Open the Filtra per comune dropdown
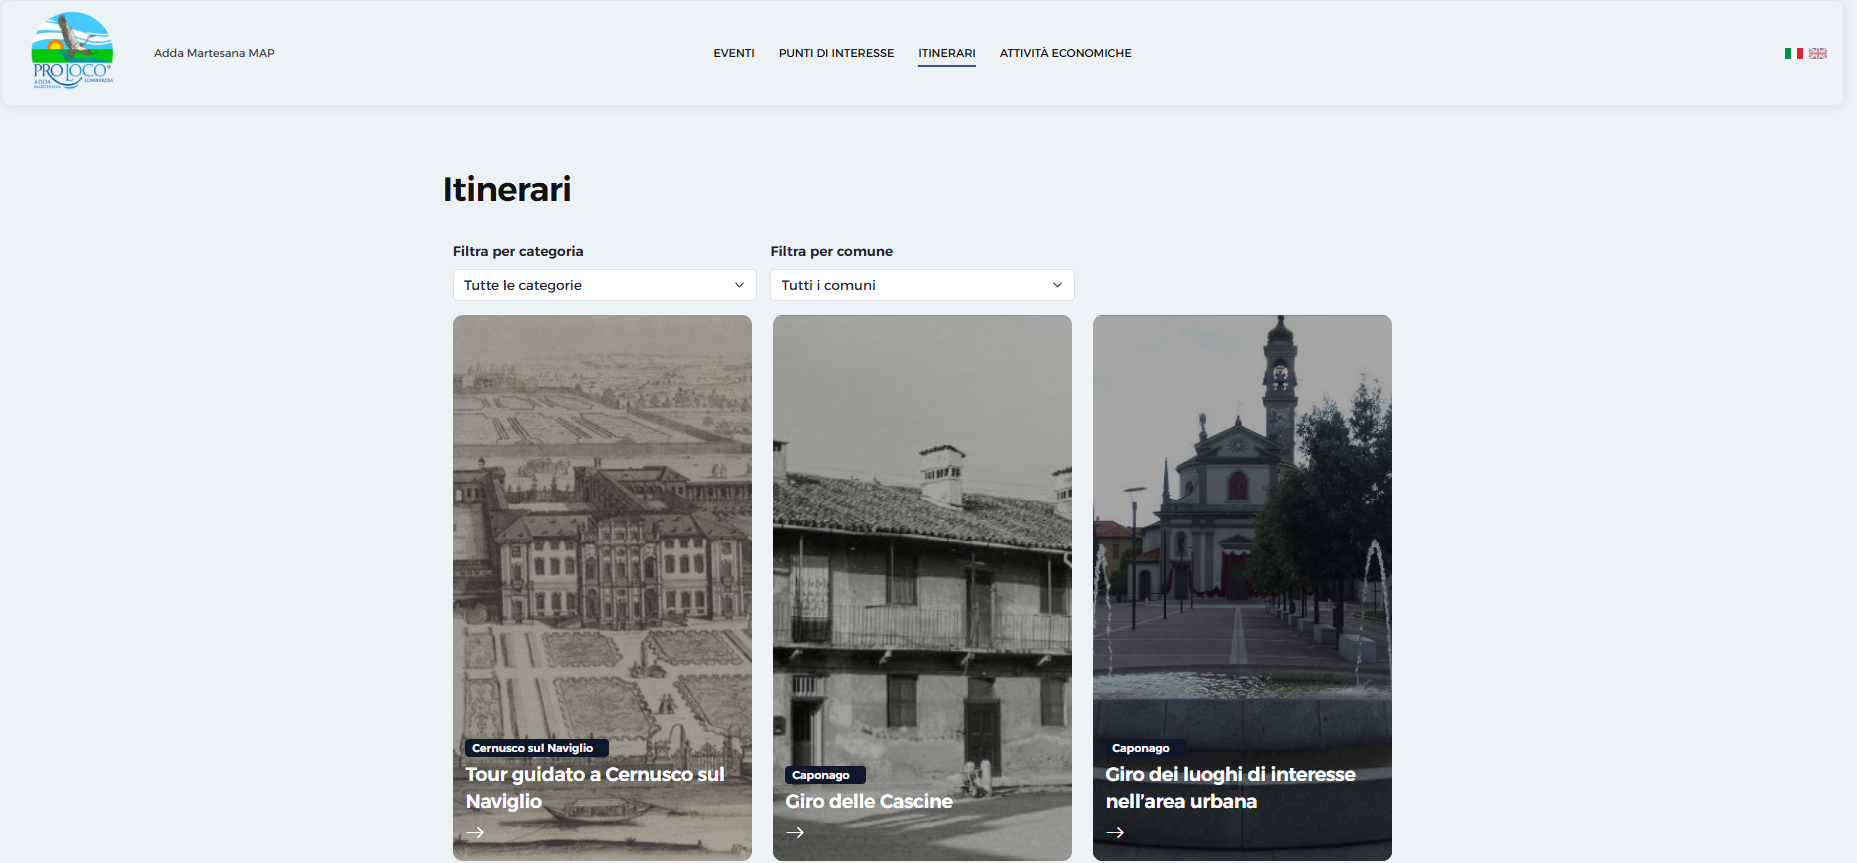 [921, 285]
